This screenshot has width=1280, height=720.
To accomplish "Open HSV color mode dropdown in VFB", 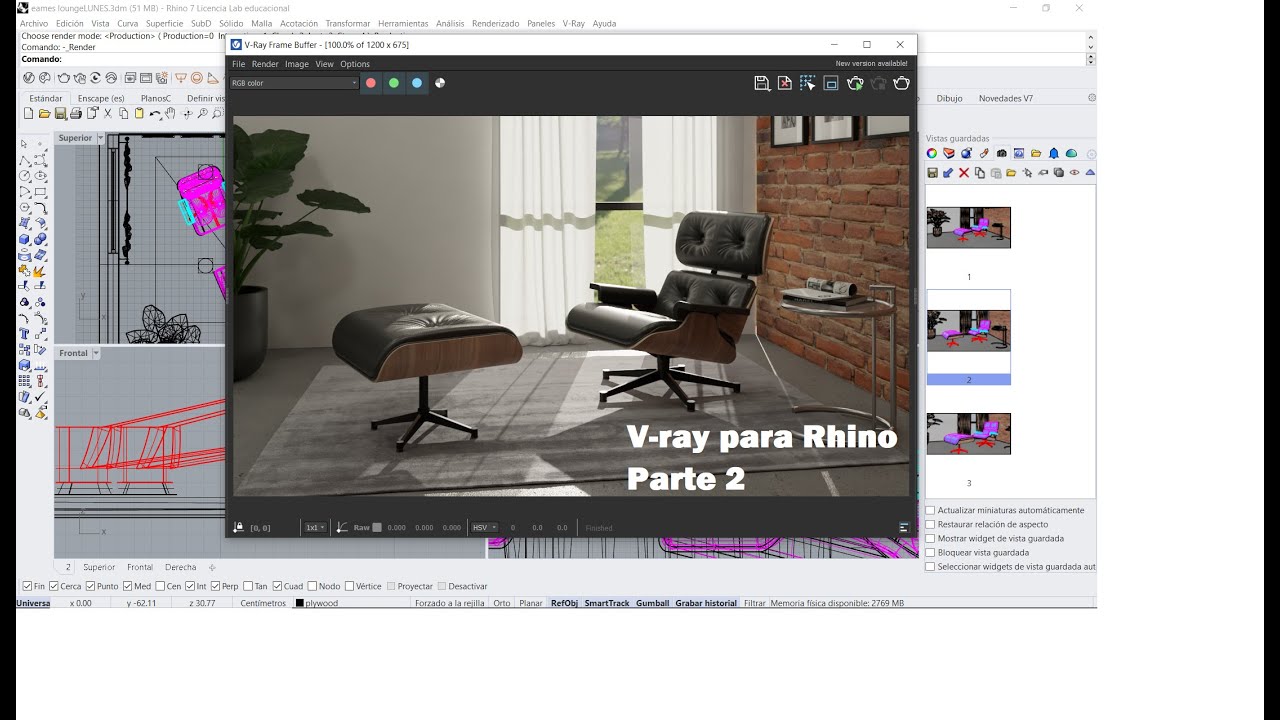I will [485, 527].
